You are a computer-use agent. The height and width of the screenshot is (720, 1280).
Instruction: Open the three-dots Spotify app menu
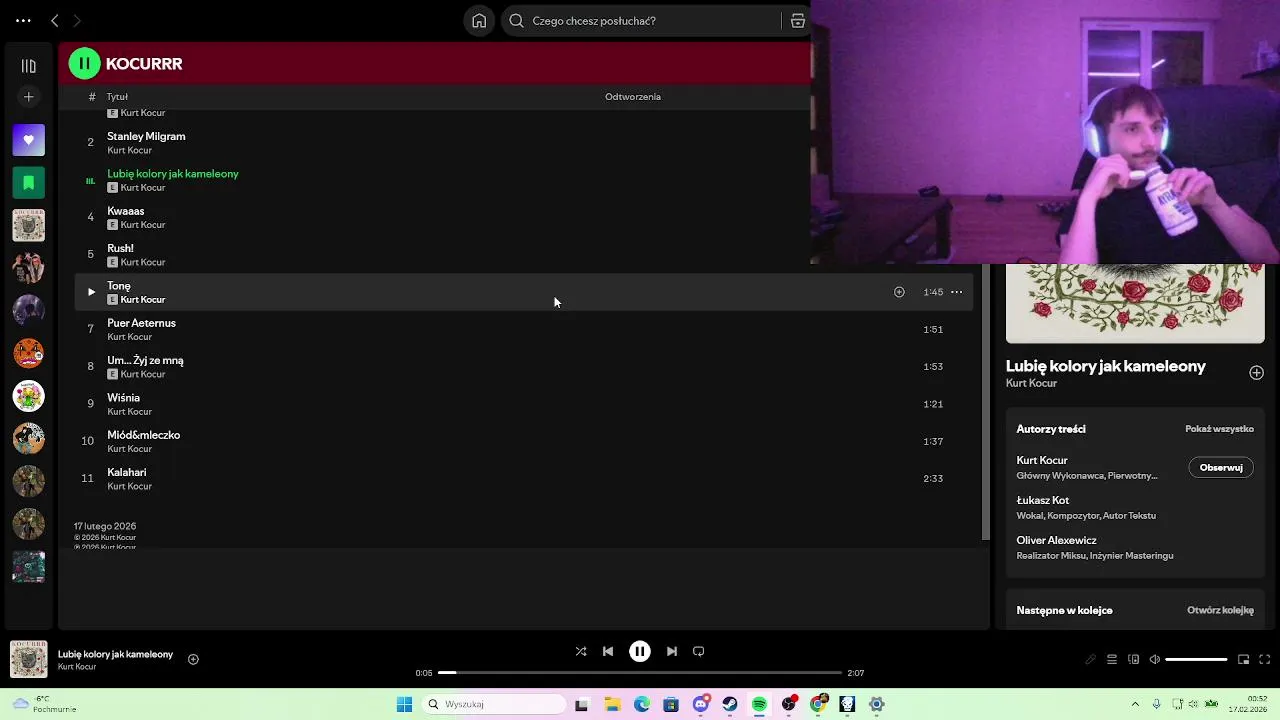[x=23, y=20]
